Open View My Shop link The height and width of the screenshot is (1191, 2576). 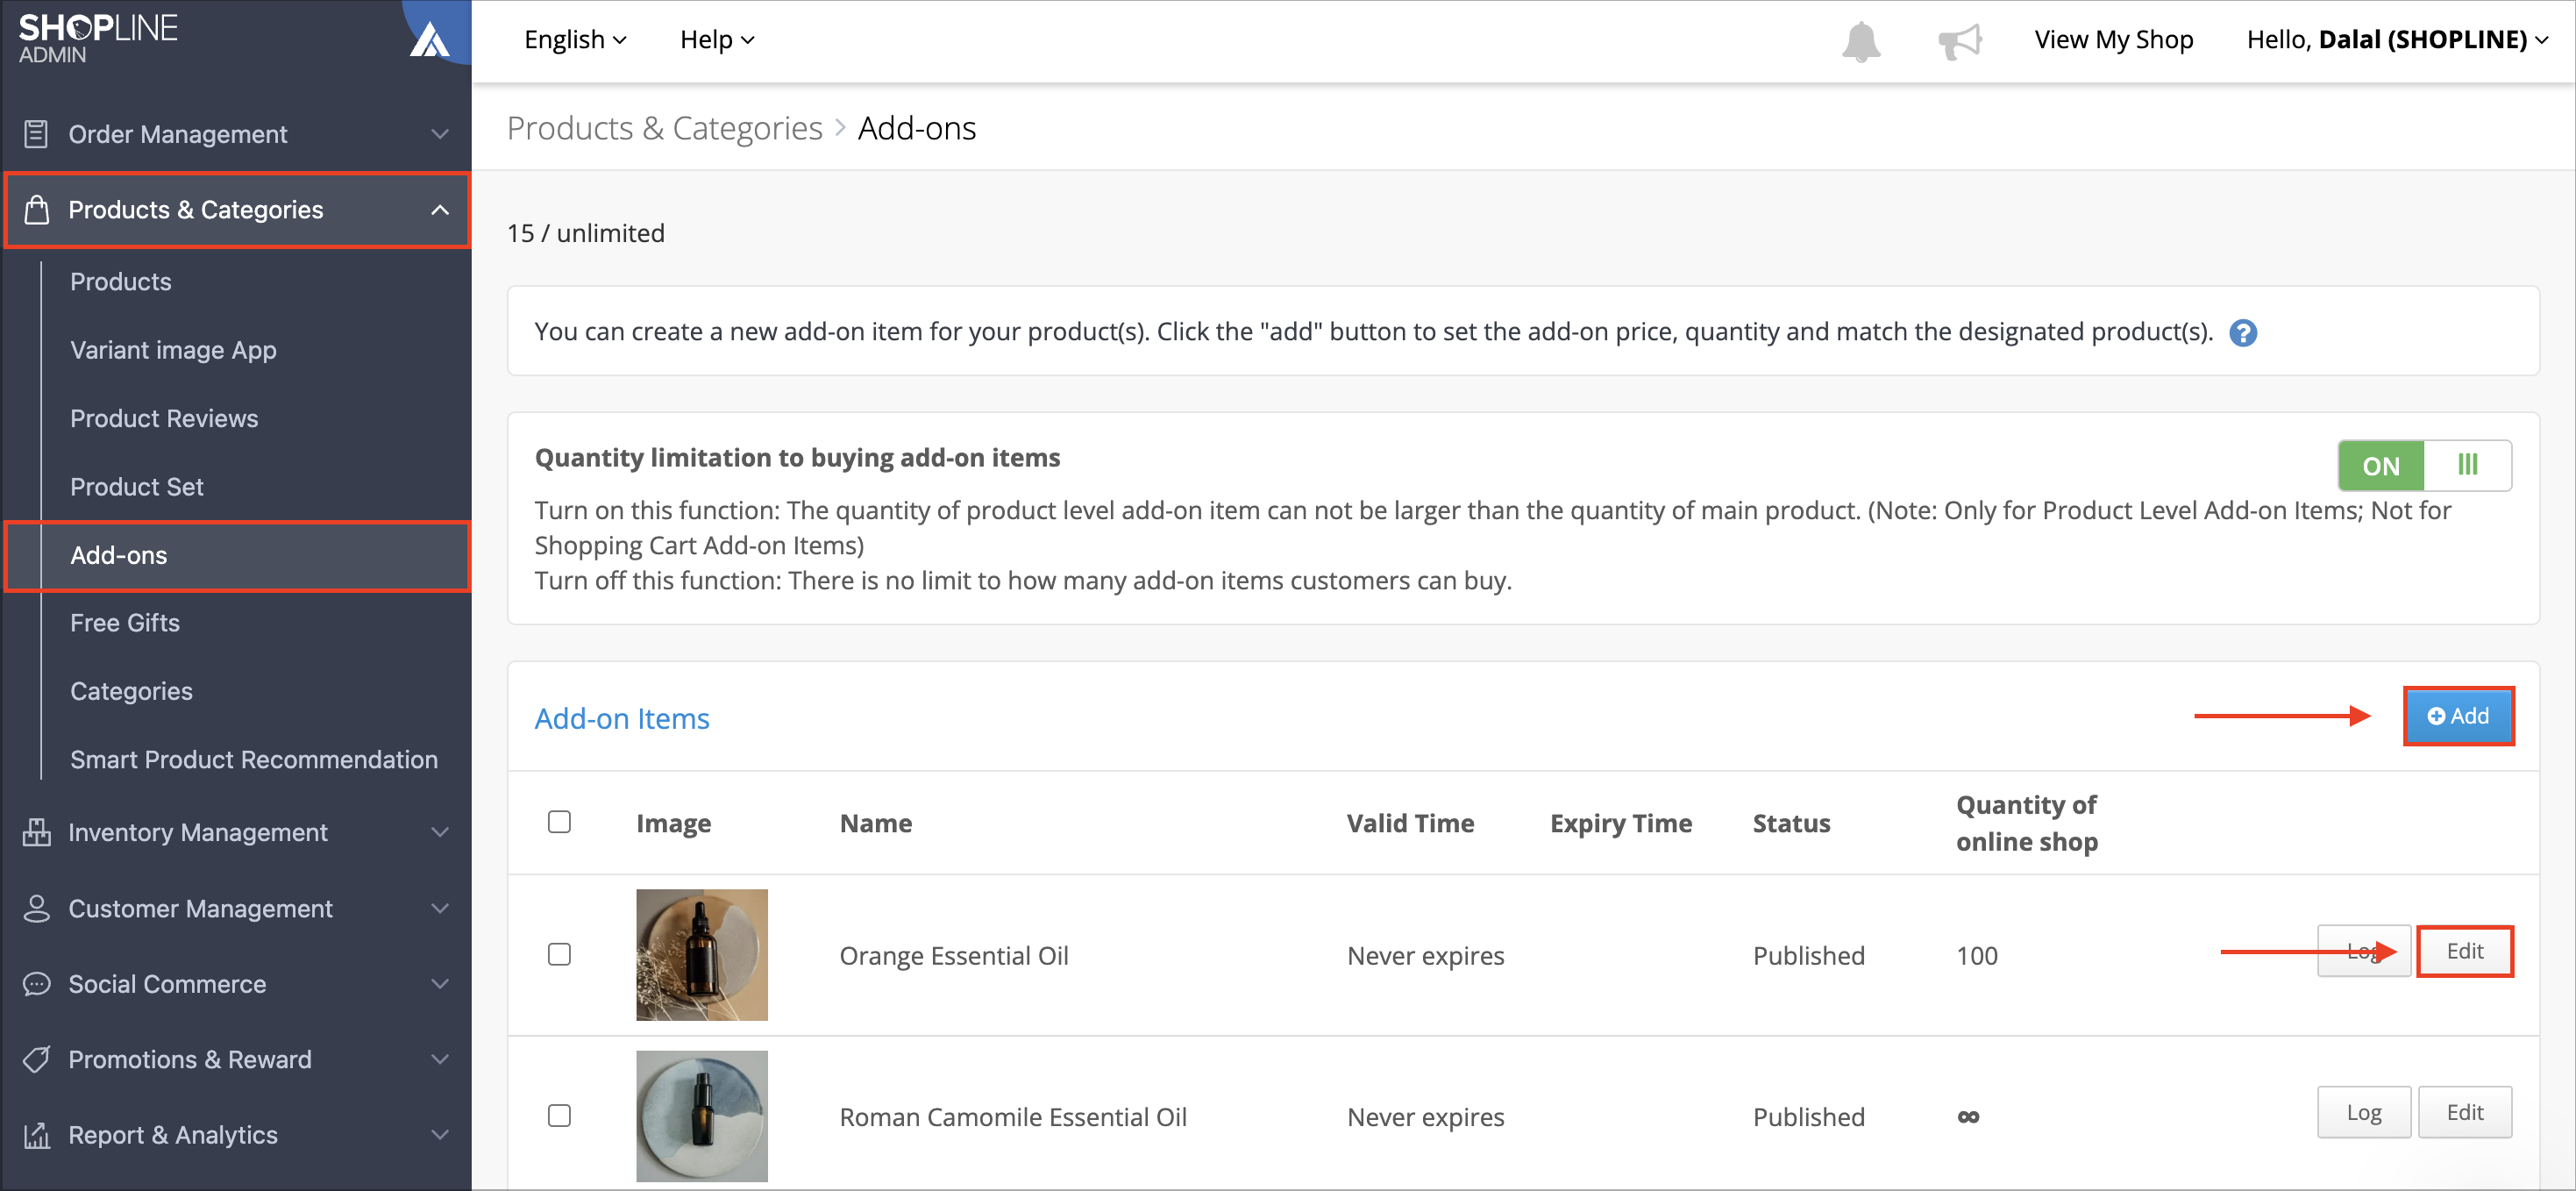2114,40
